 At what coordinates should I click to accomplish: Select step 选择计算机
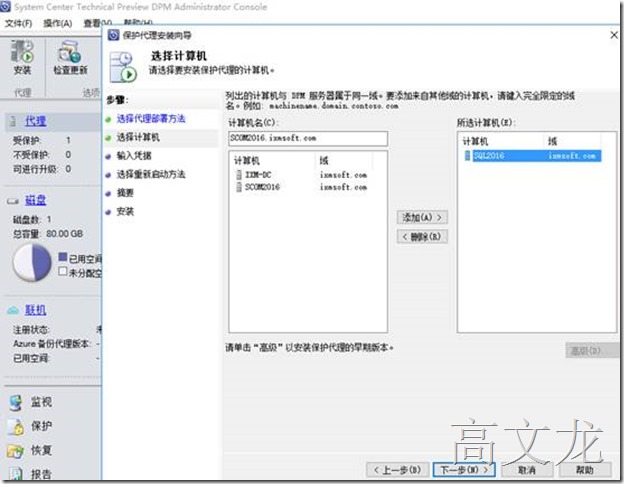point(138,137)
